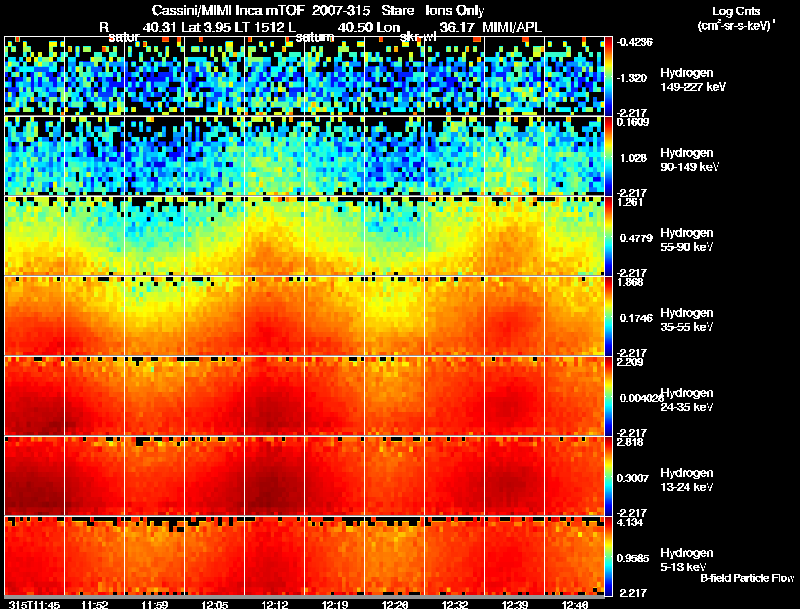The width and height of the screenshot is (800, 609).
Task: Click the '12:26' time axis label
Action: click(x=395, y=605)
